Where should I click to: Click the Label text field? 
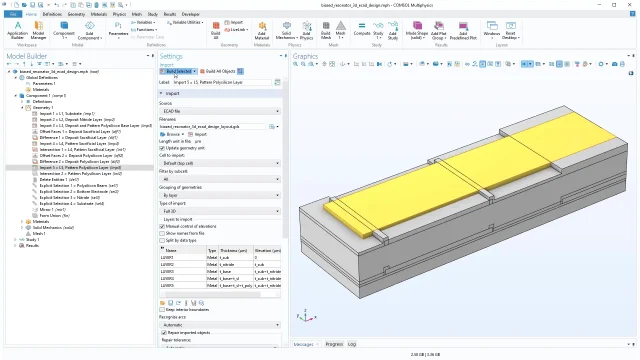[x=222, y=82]
